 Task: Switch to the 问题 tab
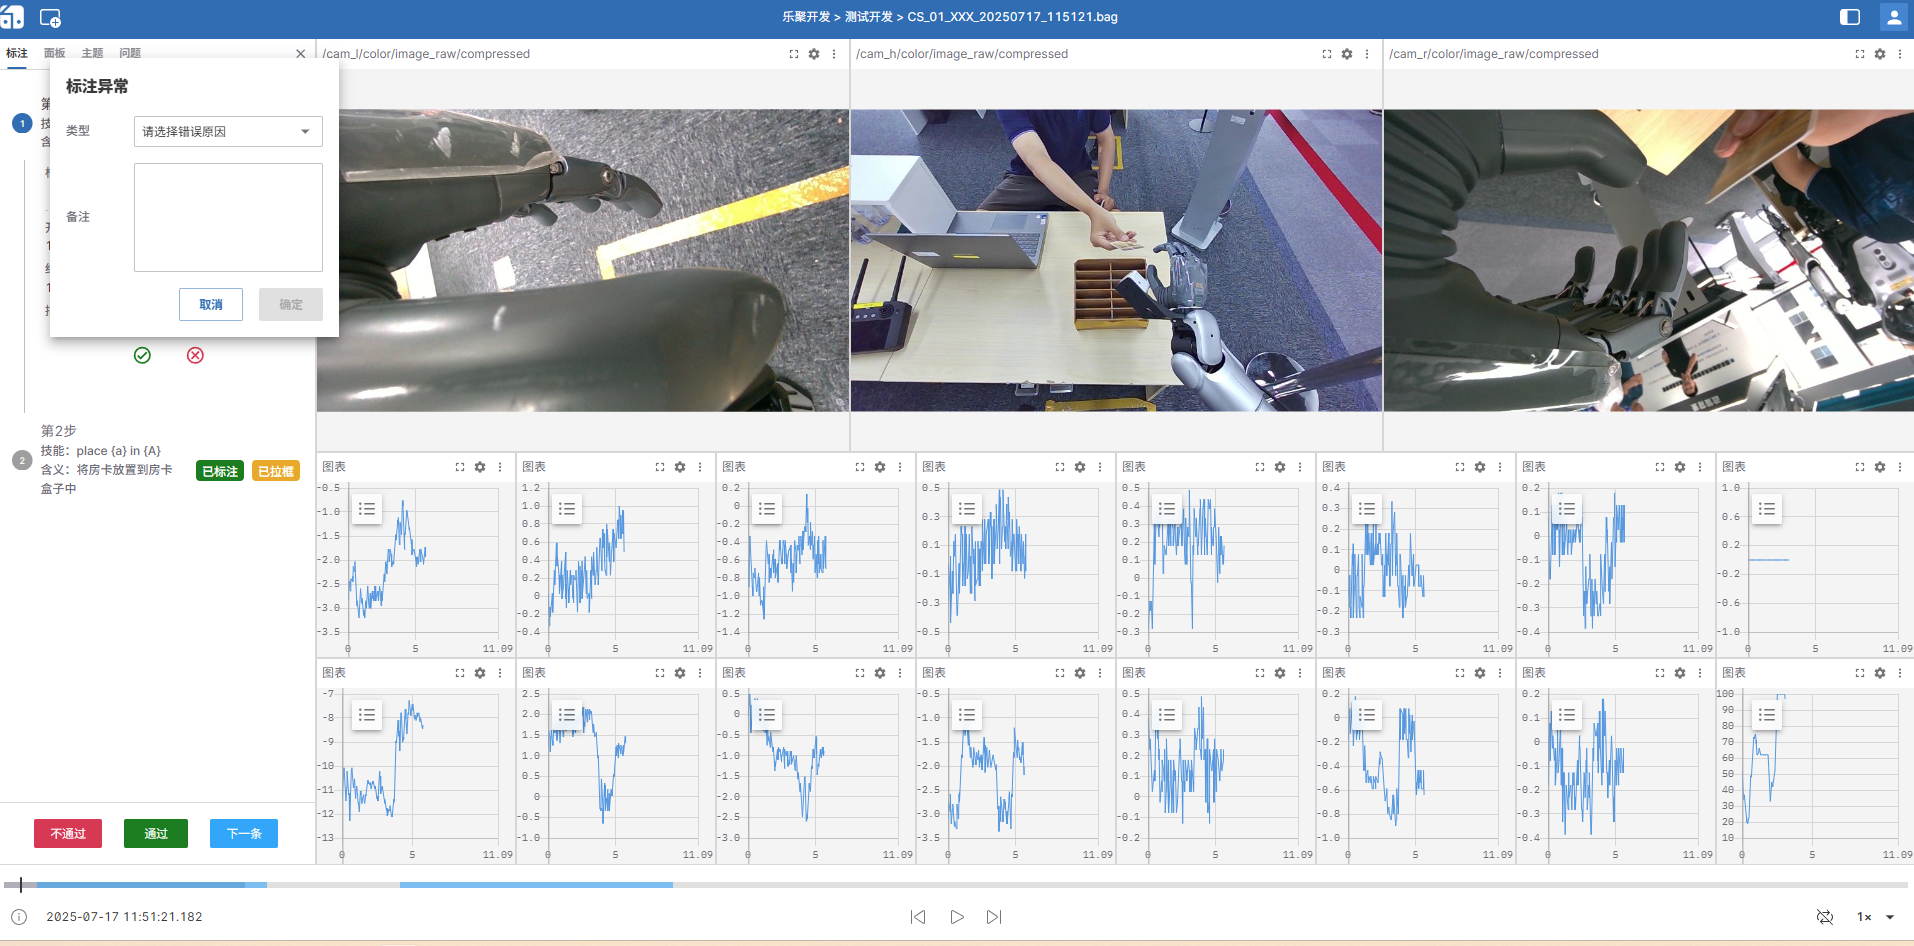pos(130,53)
